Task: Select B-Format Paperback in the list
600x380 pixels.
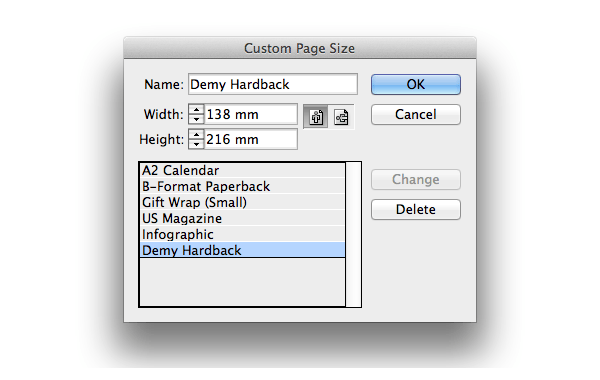Action: coord(242,186)
